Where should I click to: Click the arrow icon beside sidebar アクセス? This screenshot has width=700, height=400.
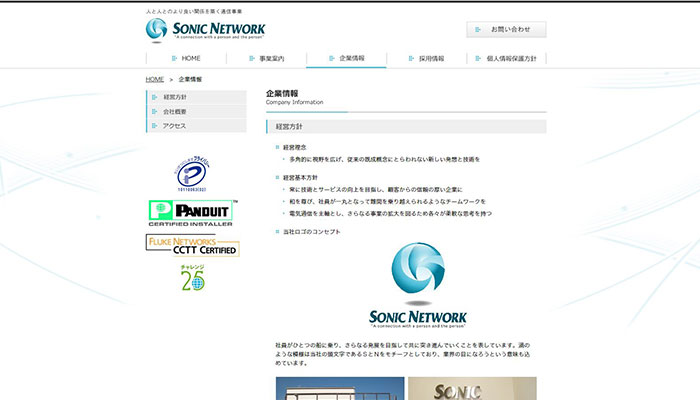(154, 126)
